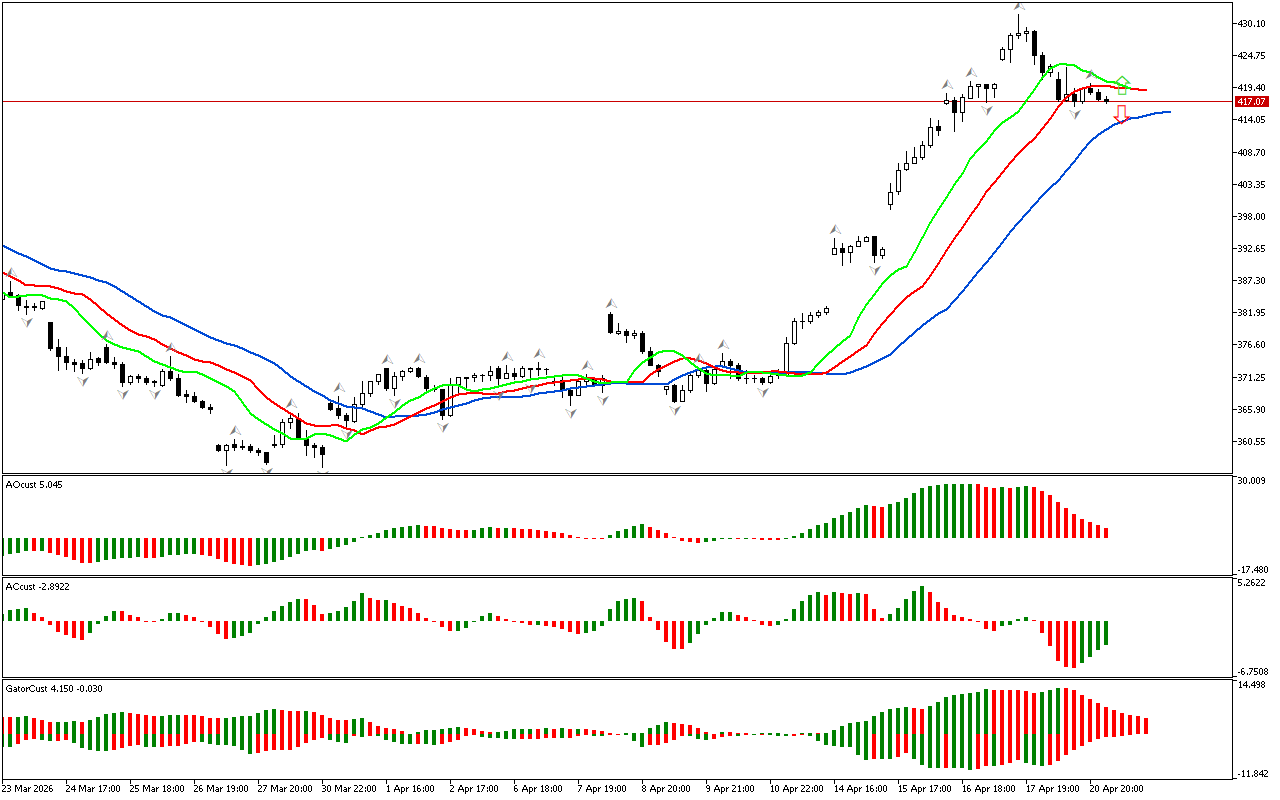This screenshot has height=800, width=1280.
Task: Select the up fractal above the highest candle
Action: pyautogui.click(x=1018, y=8)
